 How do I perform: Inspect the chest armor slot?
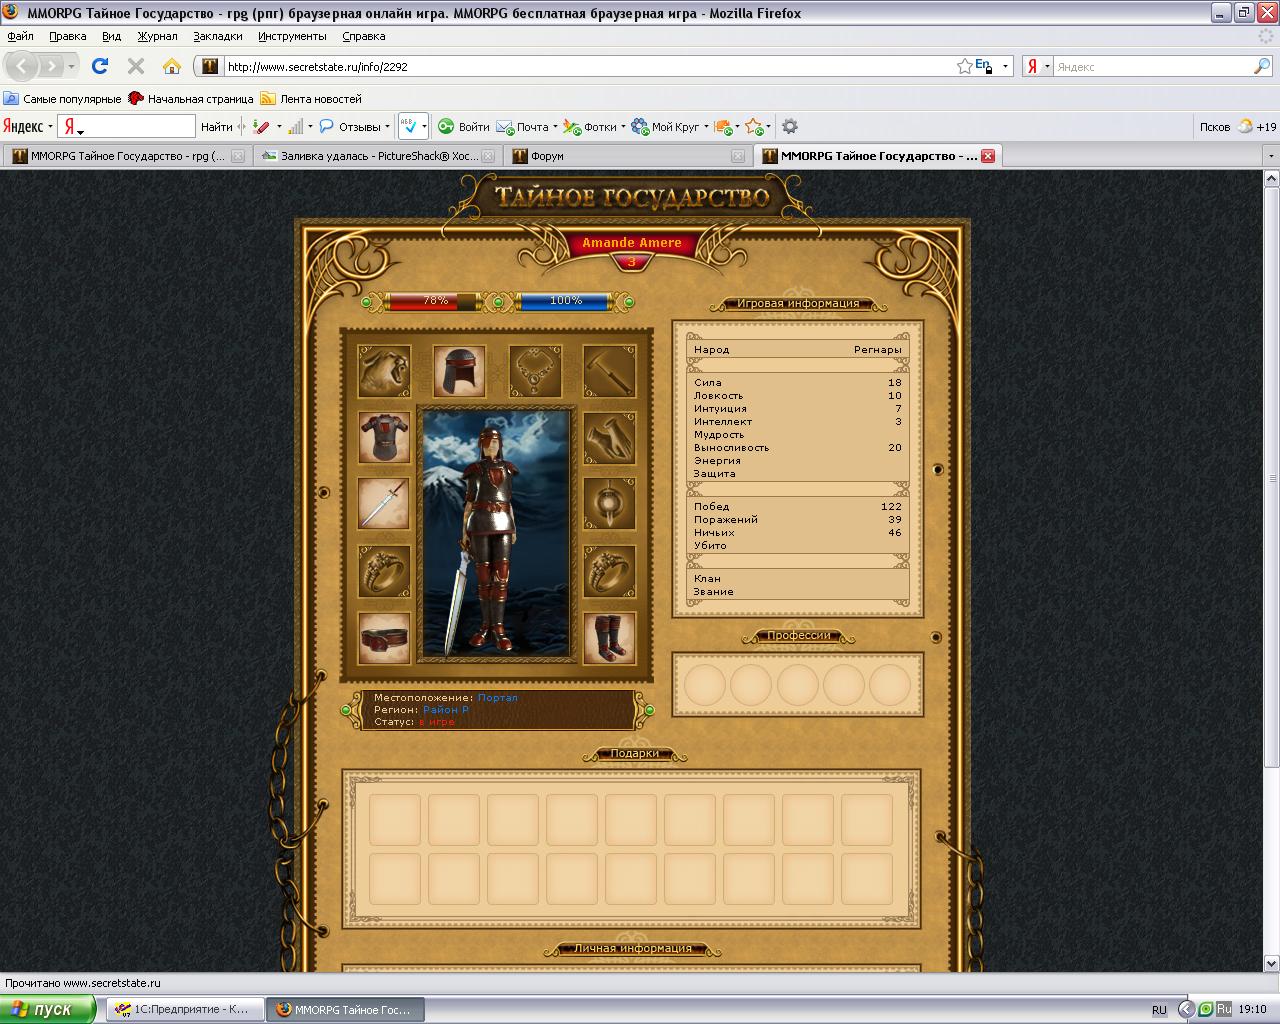coord(384,438)
